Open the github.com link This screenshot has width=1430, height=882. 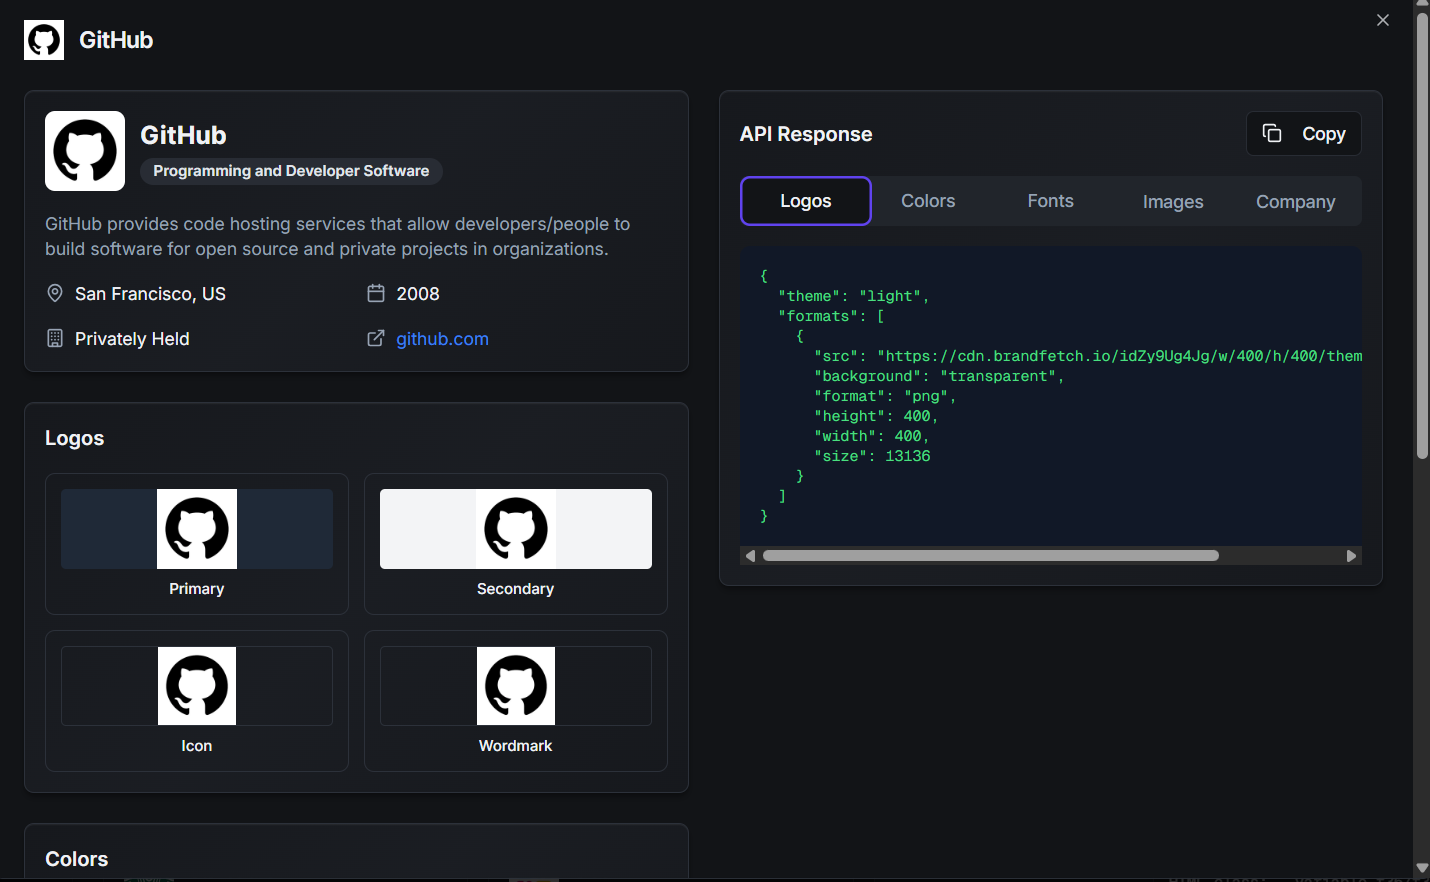(x=442, y=339)
